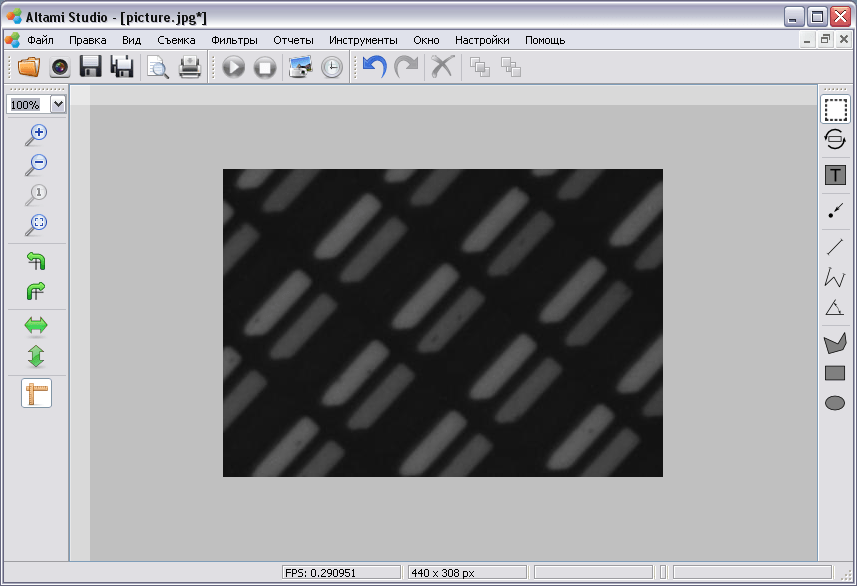Click the actual size magnifier labelled 1
Viewport: 857px width, 586px height.
click(36, 195)
